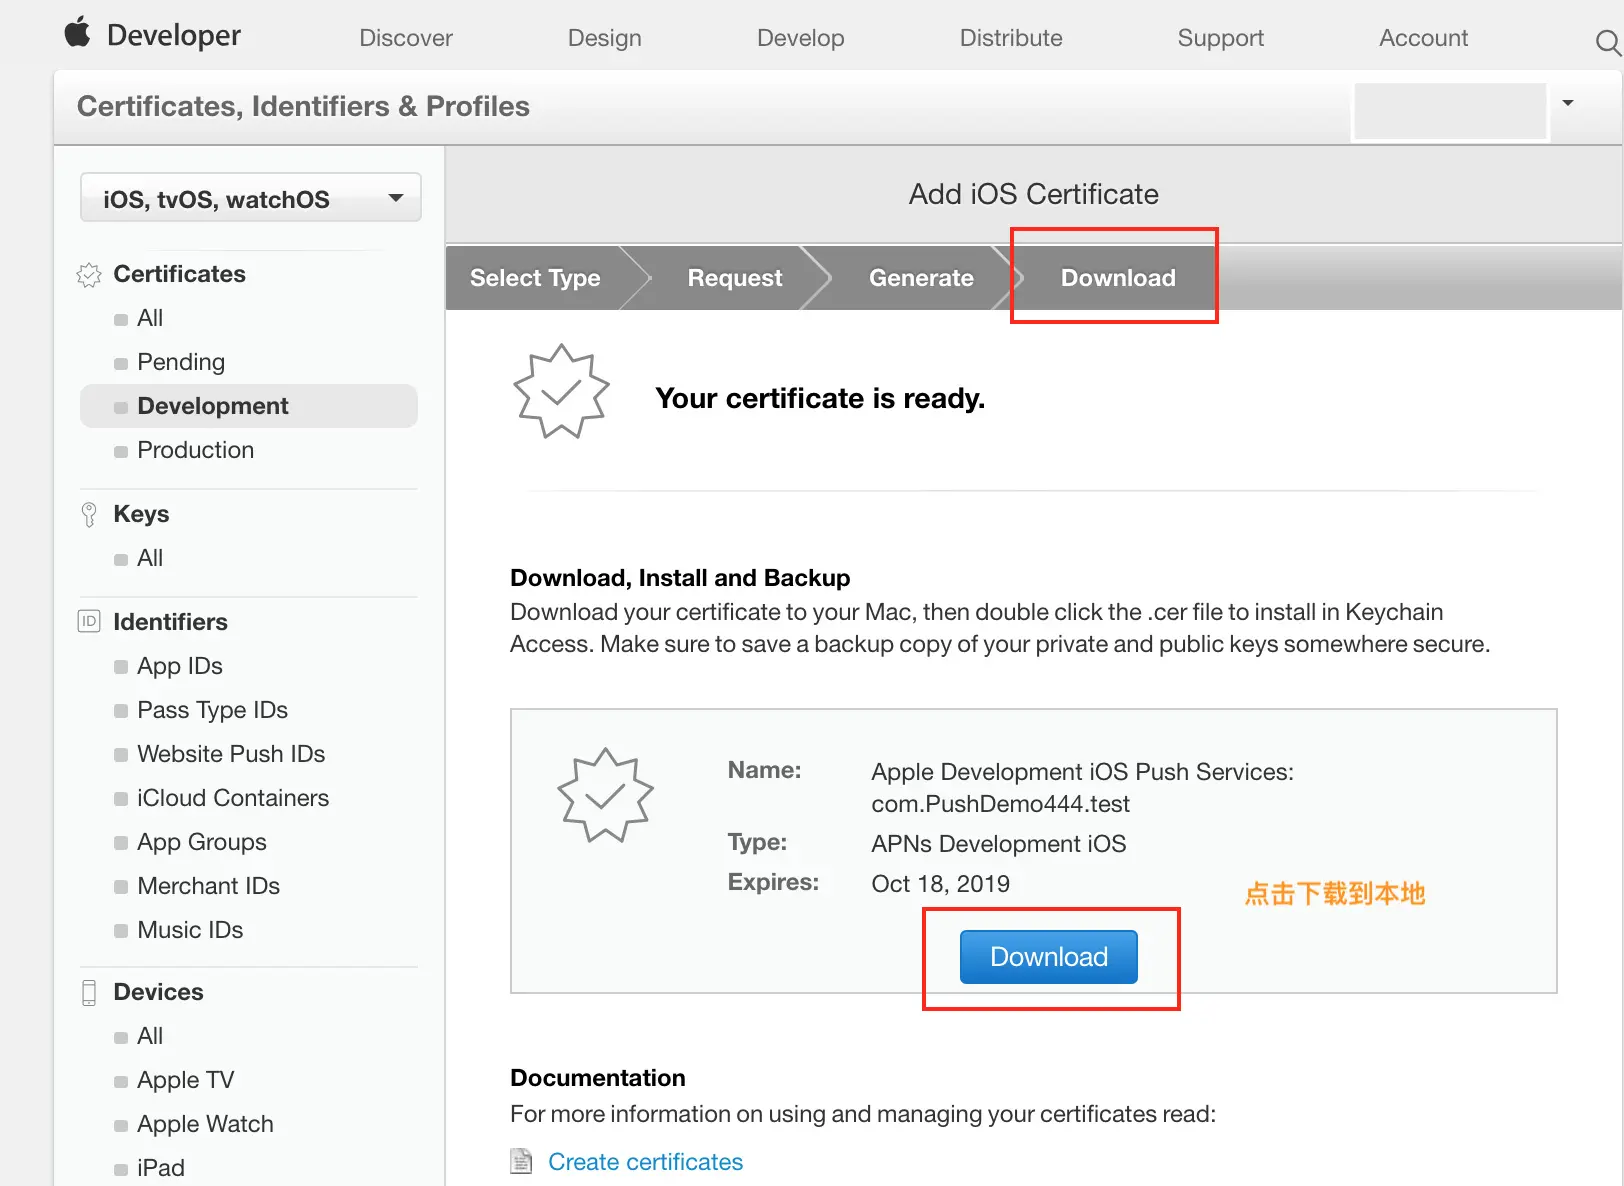Click the Apple logo icon
This screenshot has width=1624, height=1186.
[77, 33]
